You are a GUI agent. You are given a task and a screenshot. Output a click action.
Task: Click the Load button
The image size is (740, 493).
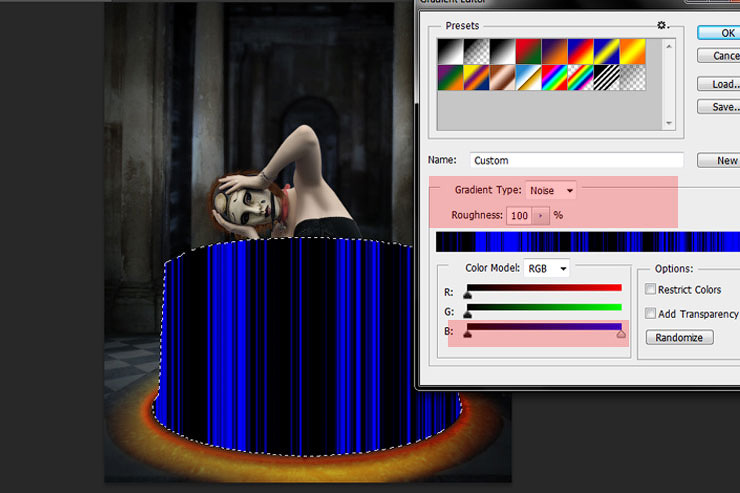pyautogui.click(x=720, y=84)
